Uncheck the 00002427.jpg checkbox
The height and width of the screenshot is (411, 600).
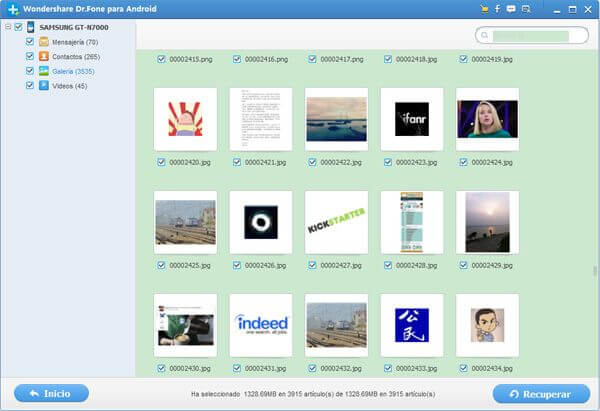(x=312, y=265)
